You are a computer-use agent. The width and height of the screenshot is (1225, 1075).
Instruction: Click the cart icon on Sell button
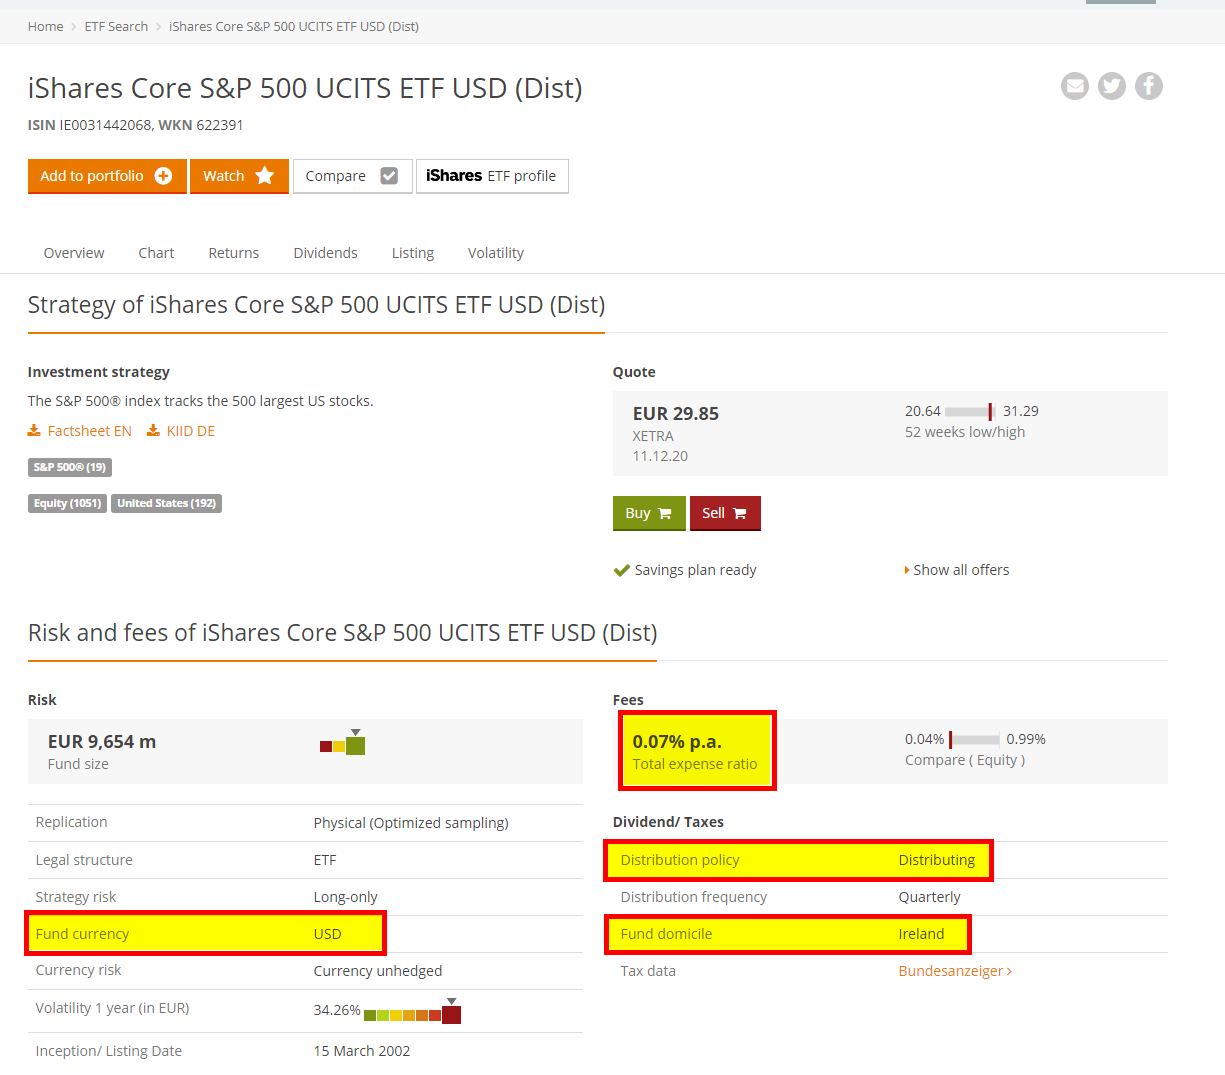click(740, 513)
